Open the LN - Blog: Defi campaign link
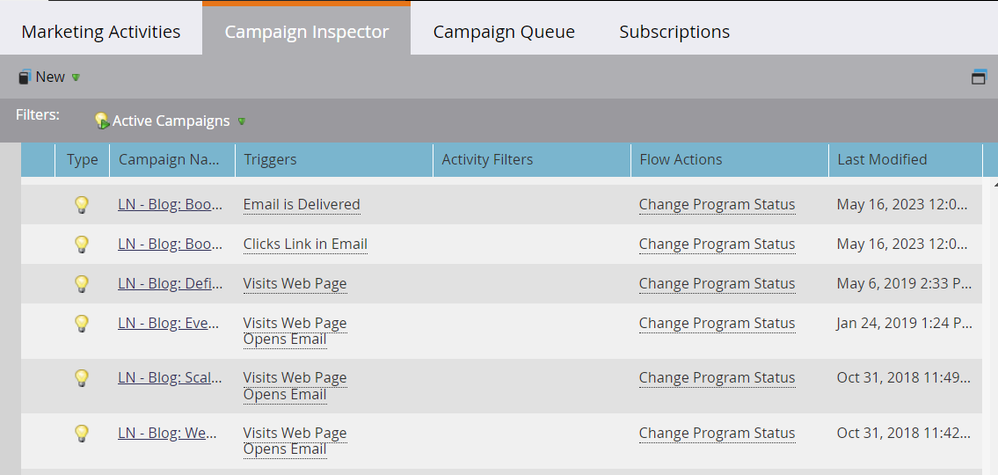 170,284
